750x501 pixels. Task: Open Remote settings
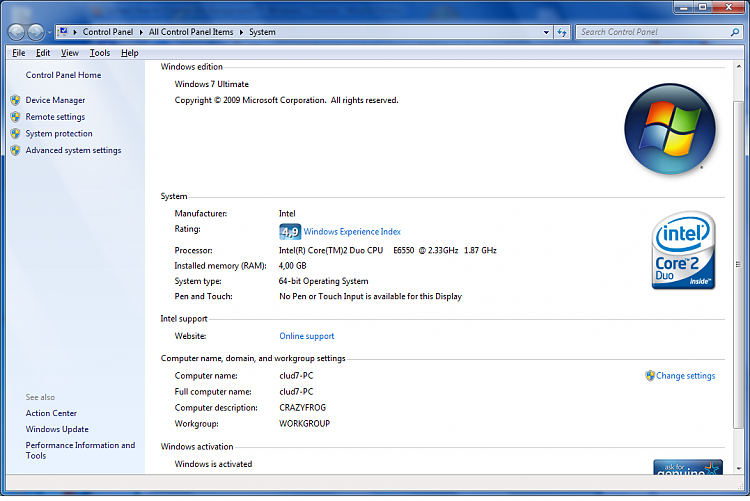55,117
